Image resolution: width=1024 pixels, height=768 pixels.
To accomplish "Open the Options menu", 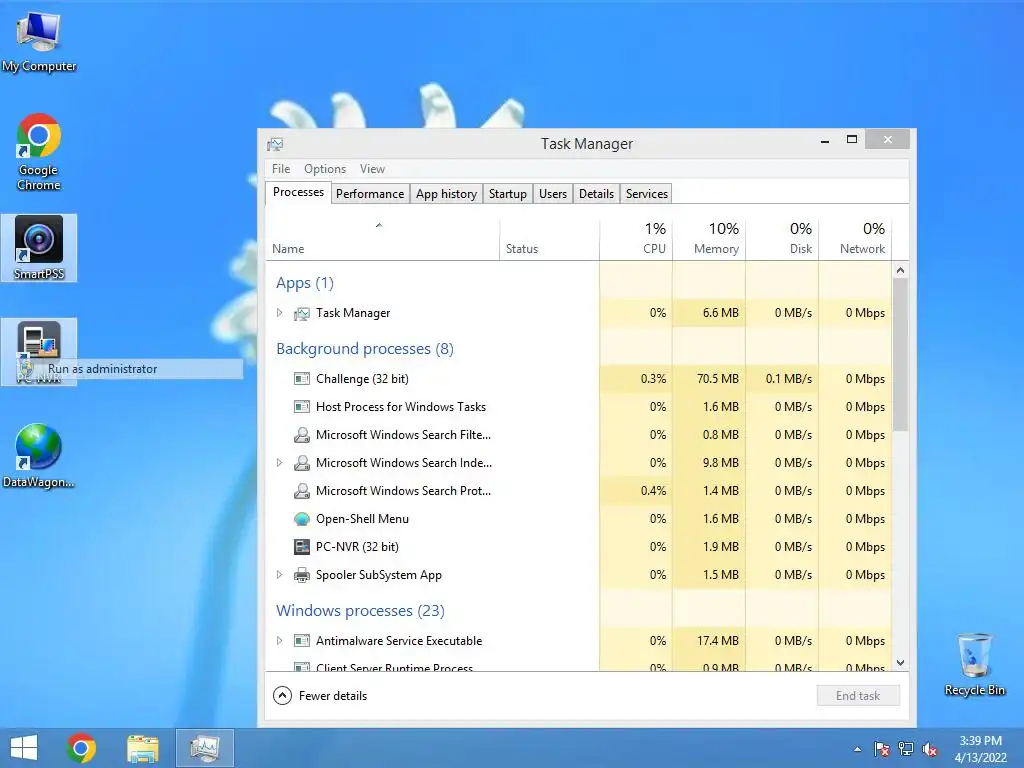I will (x=325, y=169).
